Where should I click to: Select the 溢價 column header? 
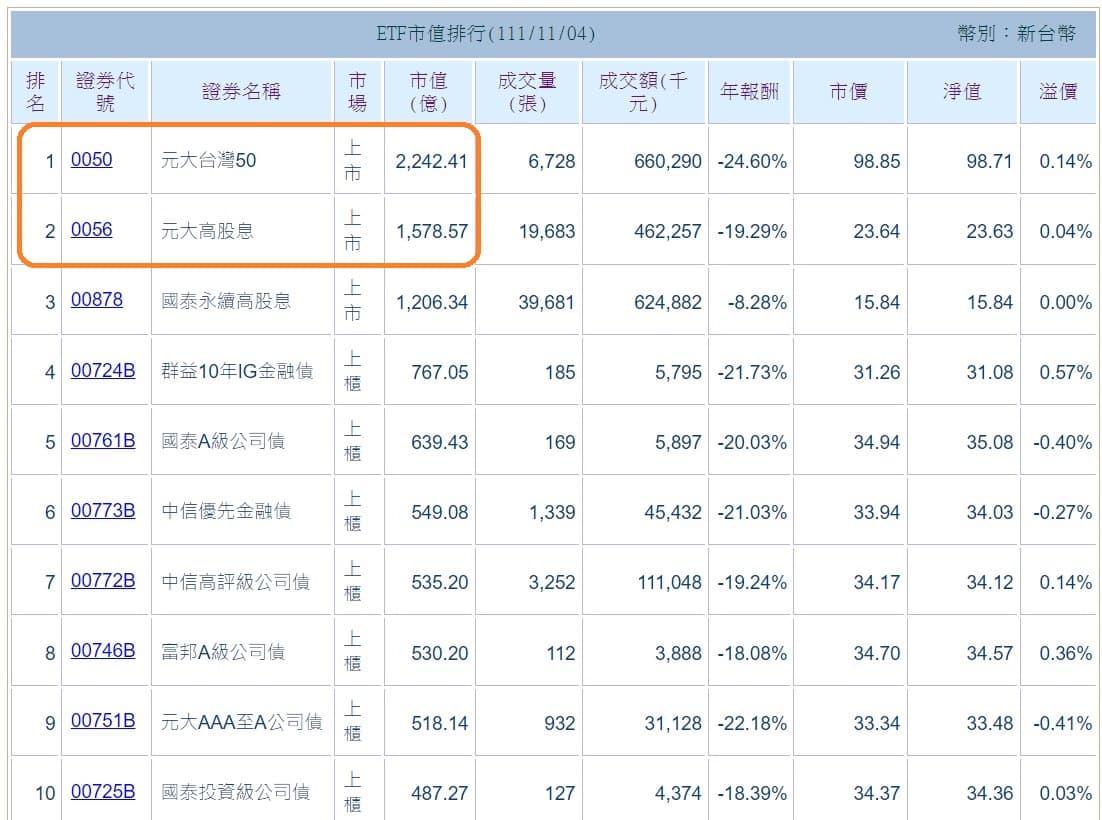(1059, 90)
